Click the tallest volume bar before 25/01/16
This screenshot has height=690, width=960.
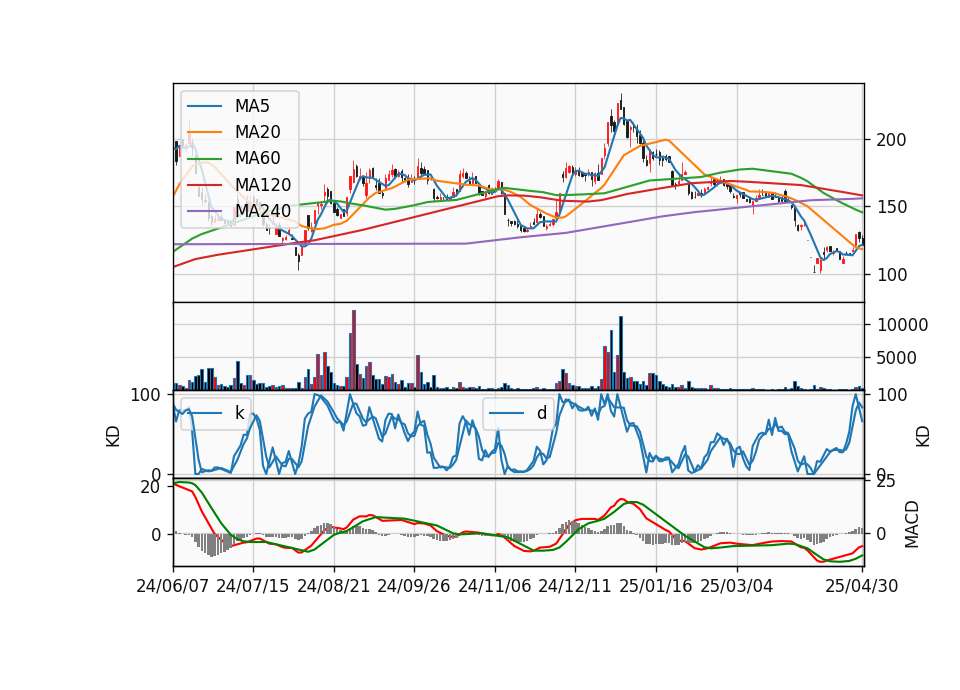(621, 353)
